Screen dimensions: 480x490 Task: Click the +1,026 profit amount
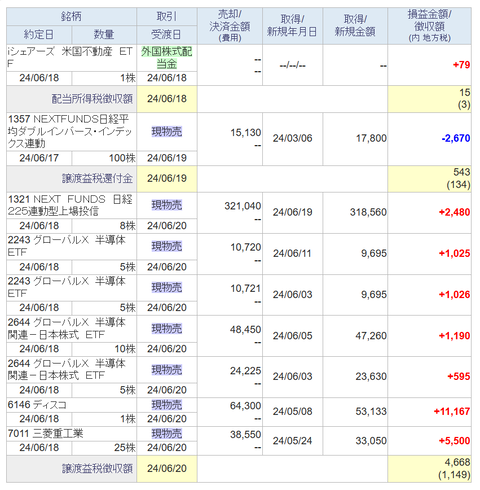tap(454, 295)
